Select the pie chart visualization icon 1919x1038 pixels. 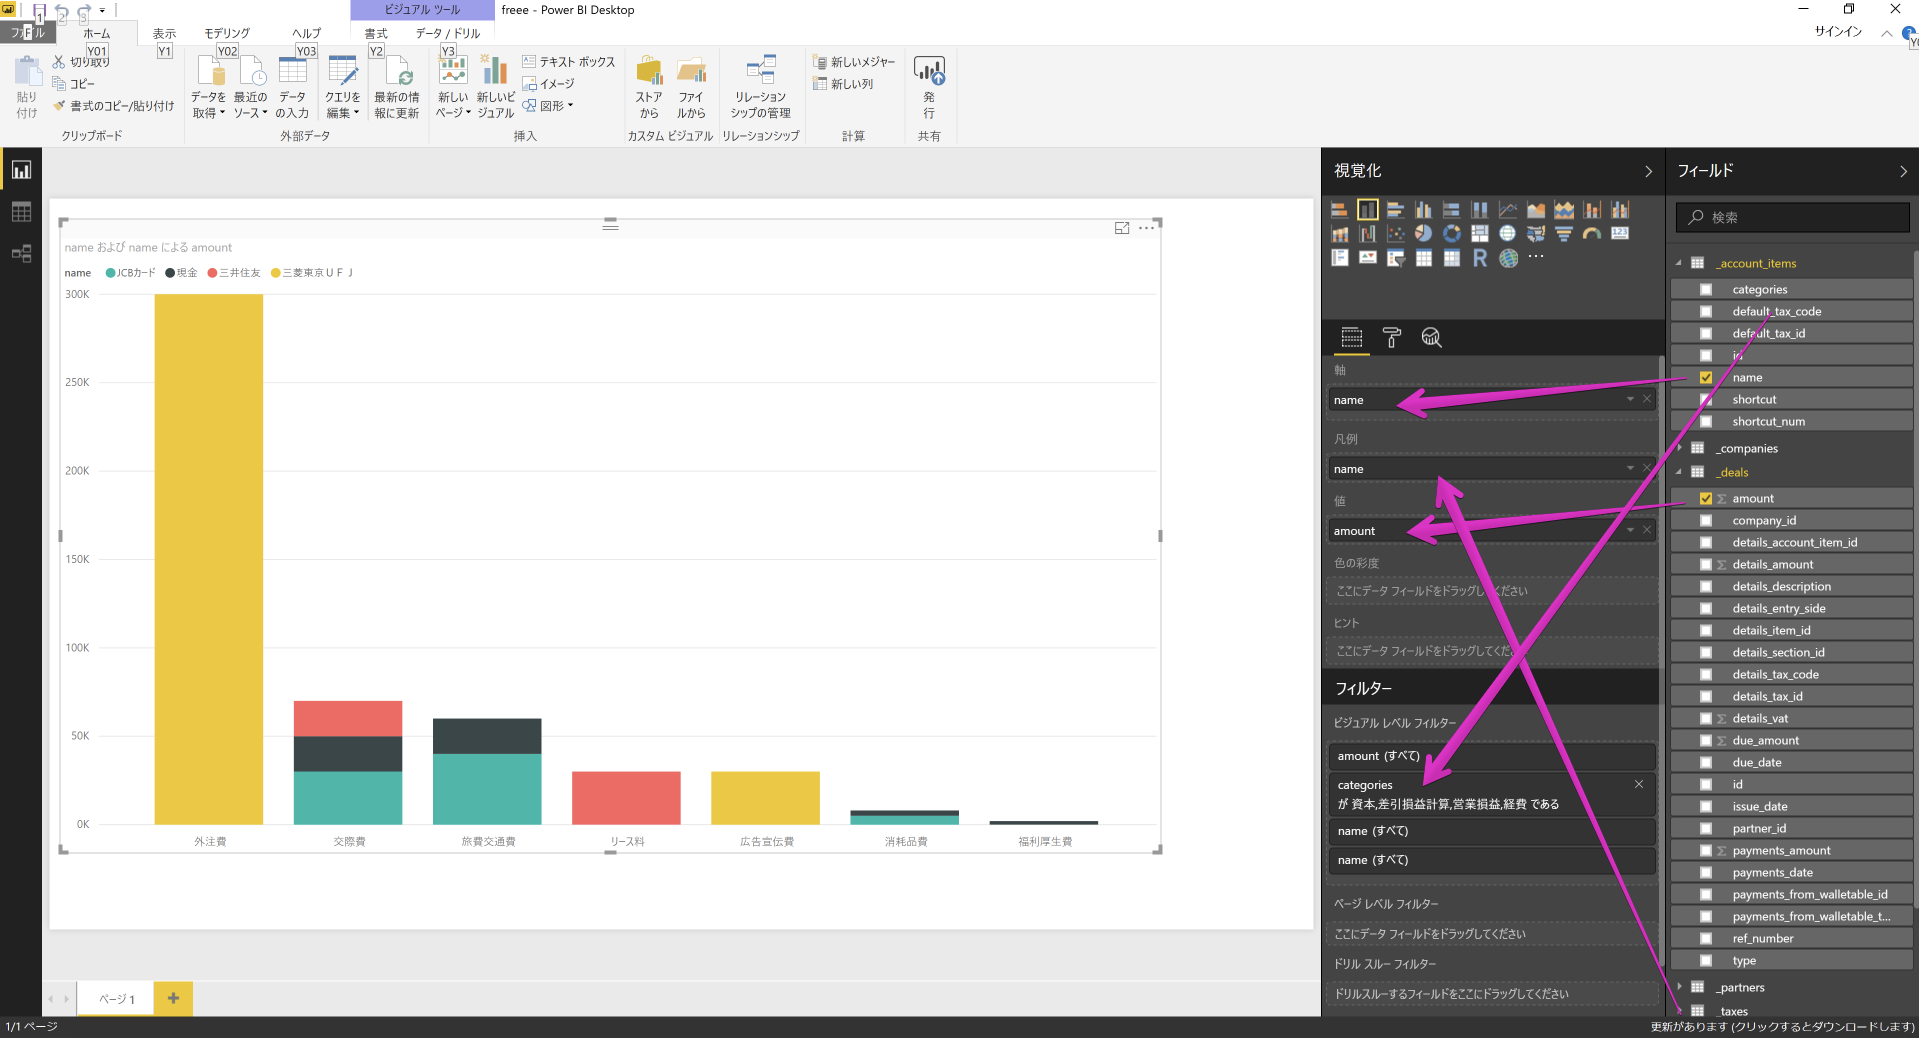pyautogui.click(x=1422, y=234)
